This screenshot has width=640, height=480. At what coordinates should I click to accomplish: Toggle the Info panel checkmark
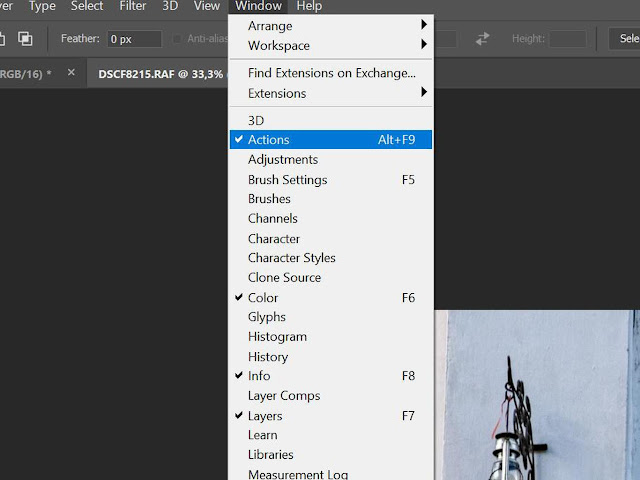[331, 376]
